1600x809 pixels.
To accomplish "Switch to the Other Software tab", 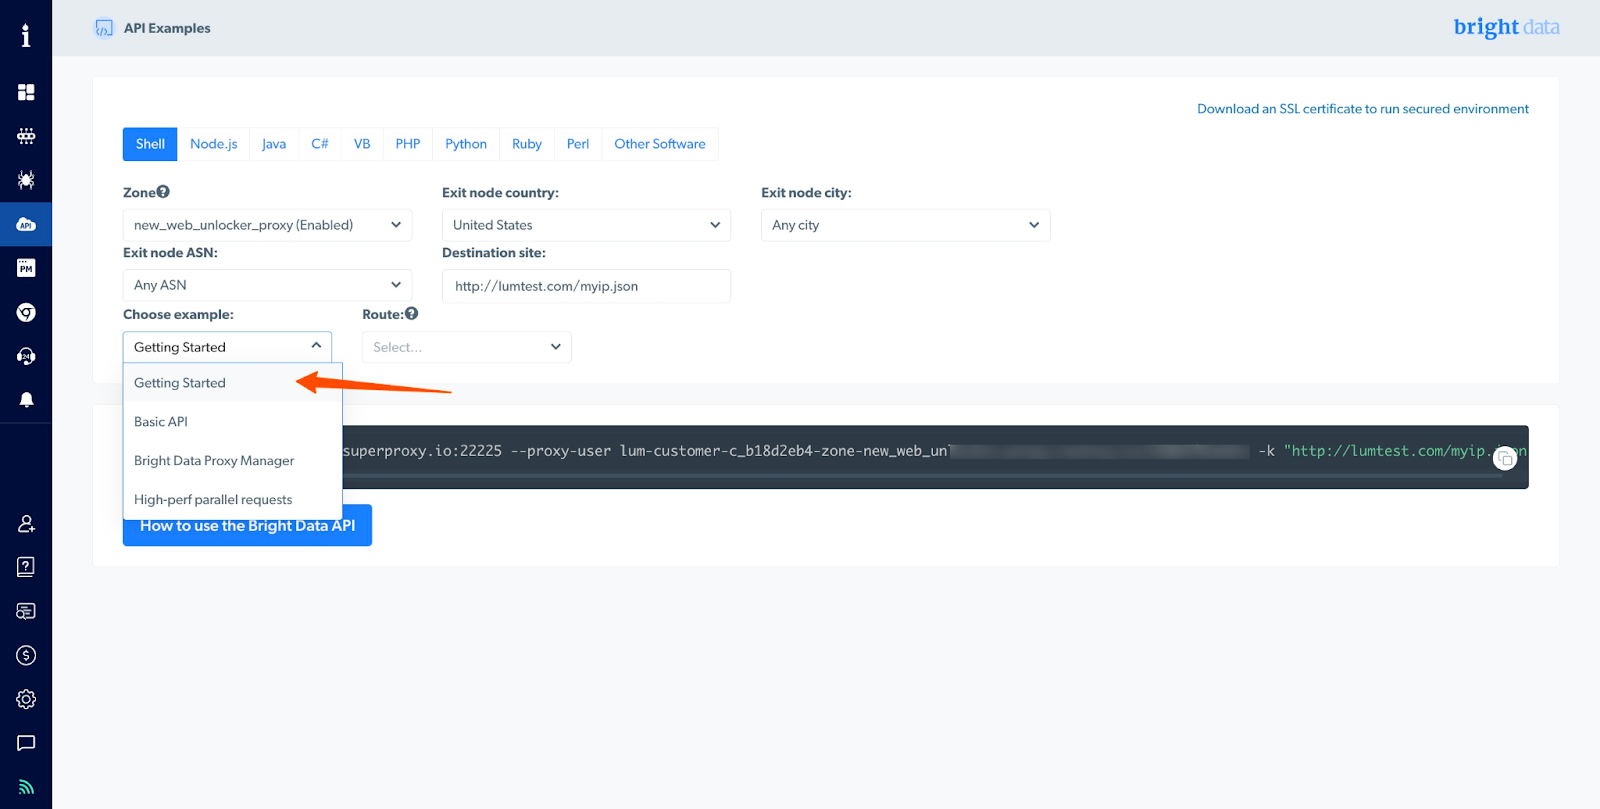I will tap(660, 144).
